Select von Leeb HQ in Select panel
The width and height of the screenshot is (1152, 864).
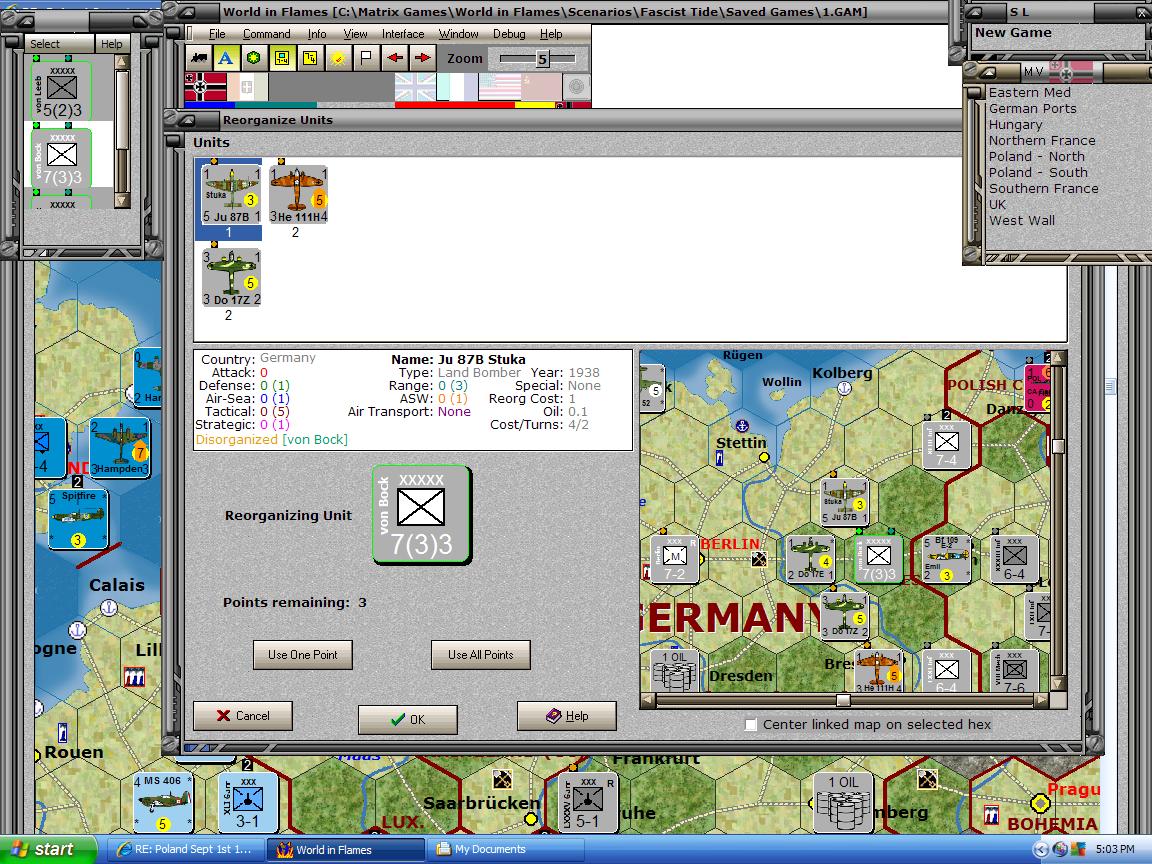62,90
